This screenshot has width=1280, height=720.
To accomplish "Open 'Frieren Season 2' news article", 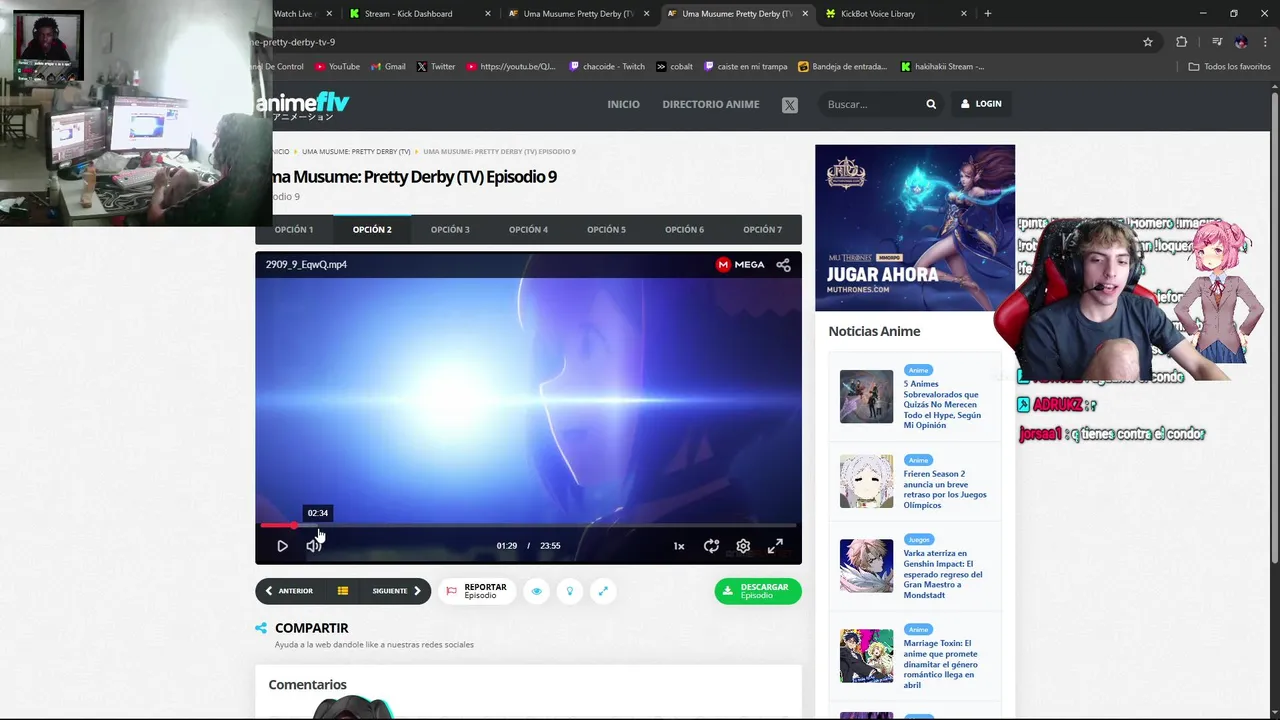I will (x=945, y=489).
